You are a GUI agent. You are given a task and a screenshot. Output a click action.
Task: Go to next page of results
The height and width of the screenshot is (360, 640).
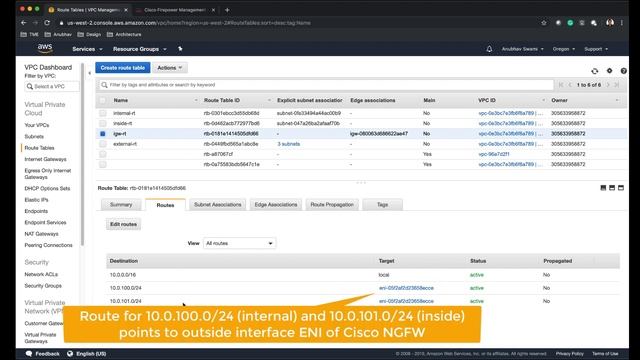click(608, 85)
